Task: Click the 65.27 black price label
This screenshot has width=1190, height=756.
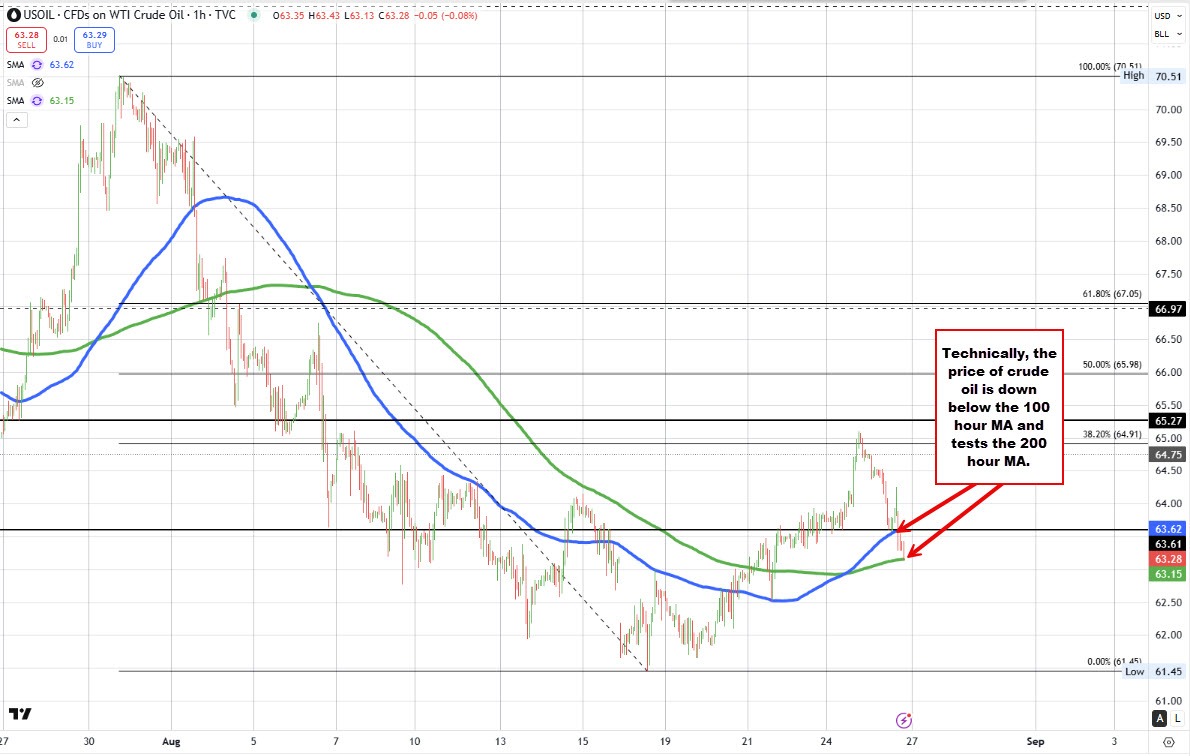Action: click(1169, 421)
